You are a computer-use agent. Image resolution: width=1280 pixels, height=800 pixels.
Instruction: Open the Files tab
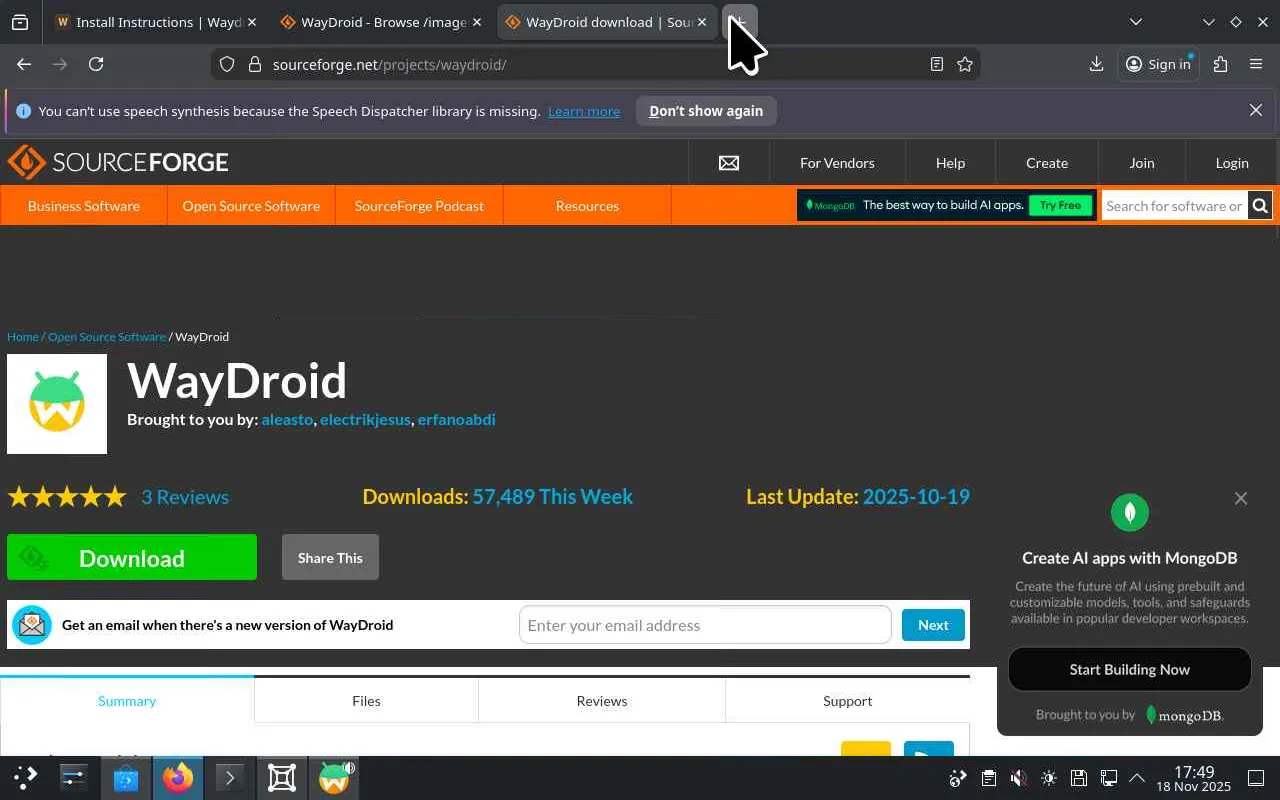tap(366, 701)
